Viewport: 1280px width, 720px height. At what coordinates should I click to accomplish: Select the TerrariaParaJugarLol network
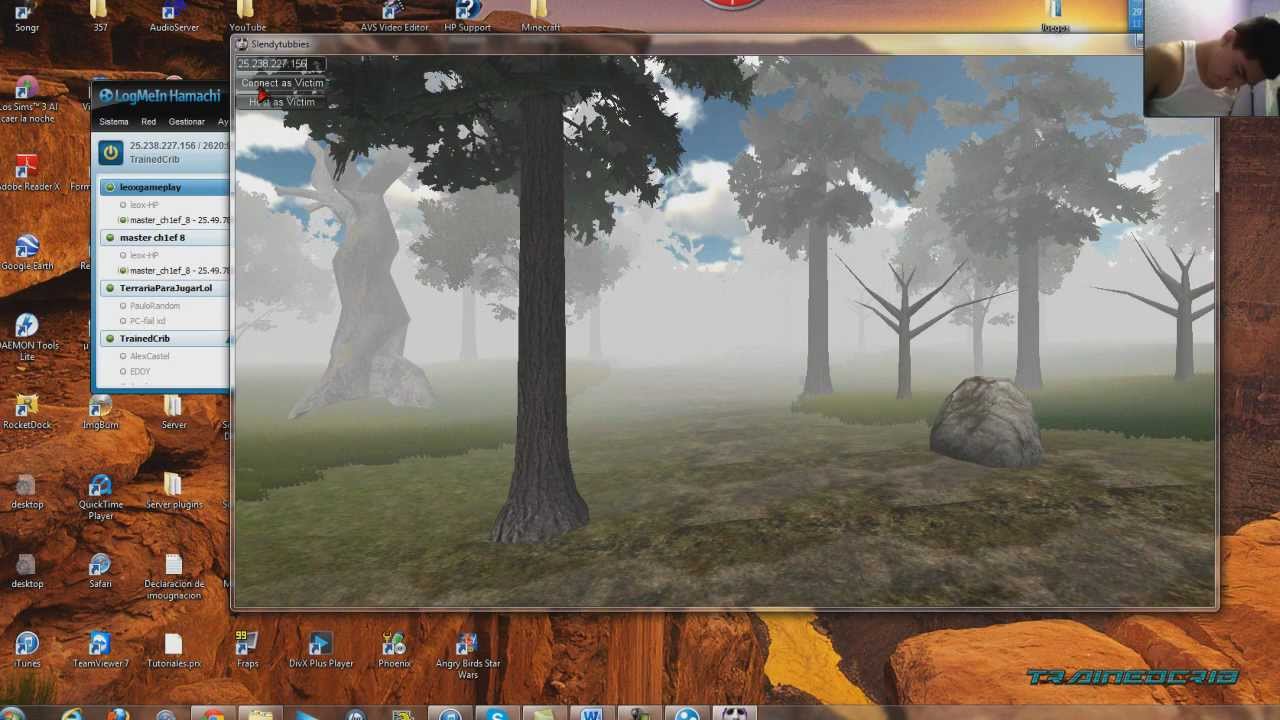click(x=164, y=288)
